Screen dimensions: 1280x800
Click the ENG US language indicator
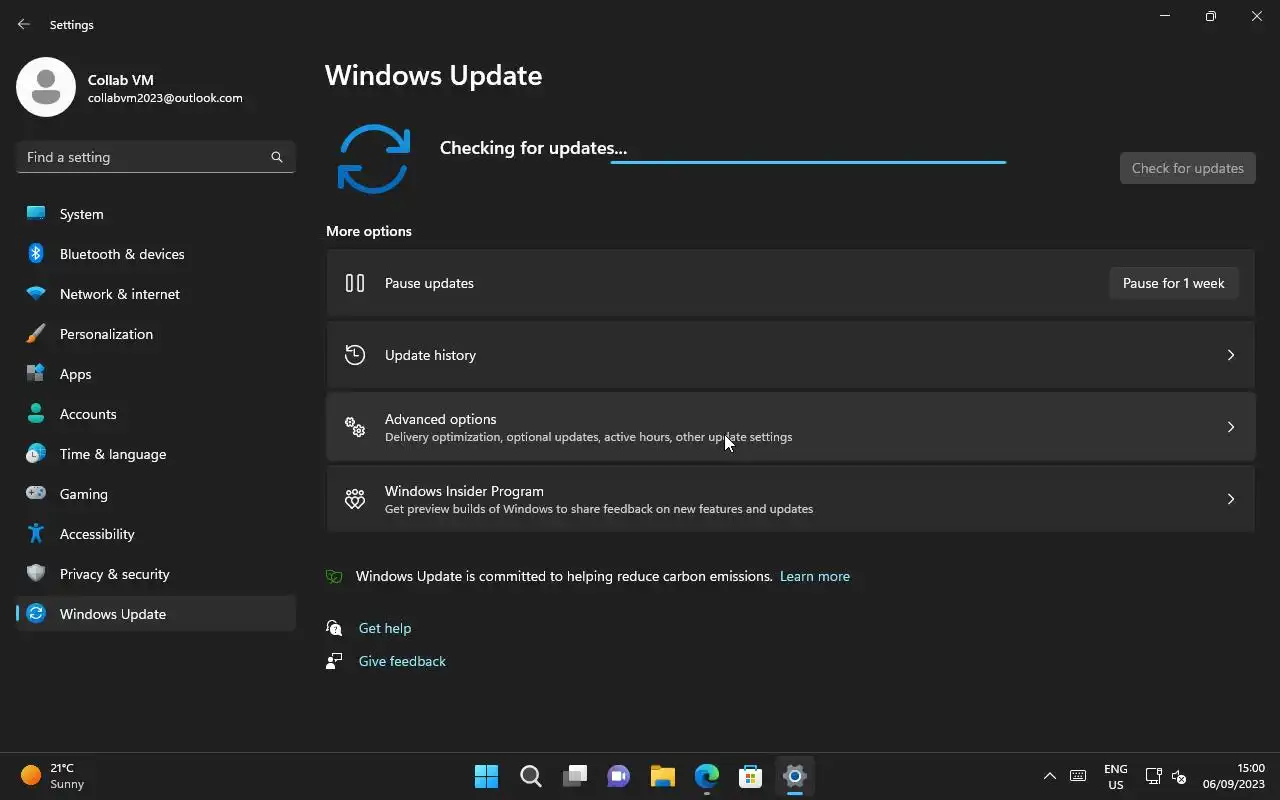click(x=1116, y=776)
